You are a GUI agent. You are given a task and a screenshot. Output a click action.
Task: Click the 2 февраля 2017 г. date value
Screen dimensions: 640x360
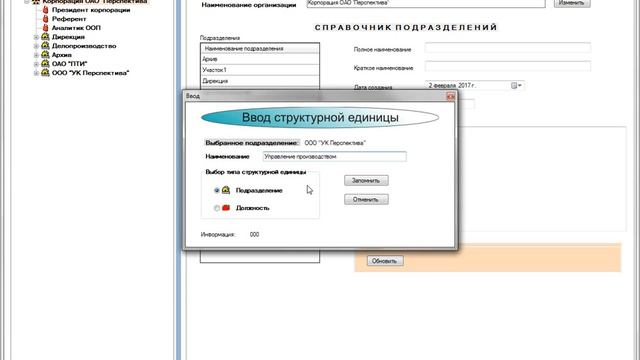pos(452,85)
